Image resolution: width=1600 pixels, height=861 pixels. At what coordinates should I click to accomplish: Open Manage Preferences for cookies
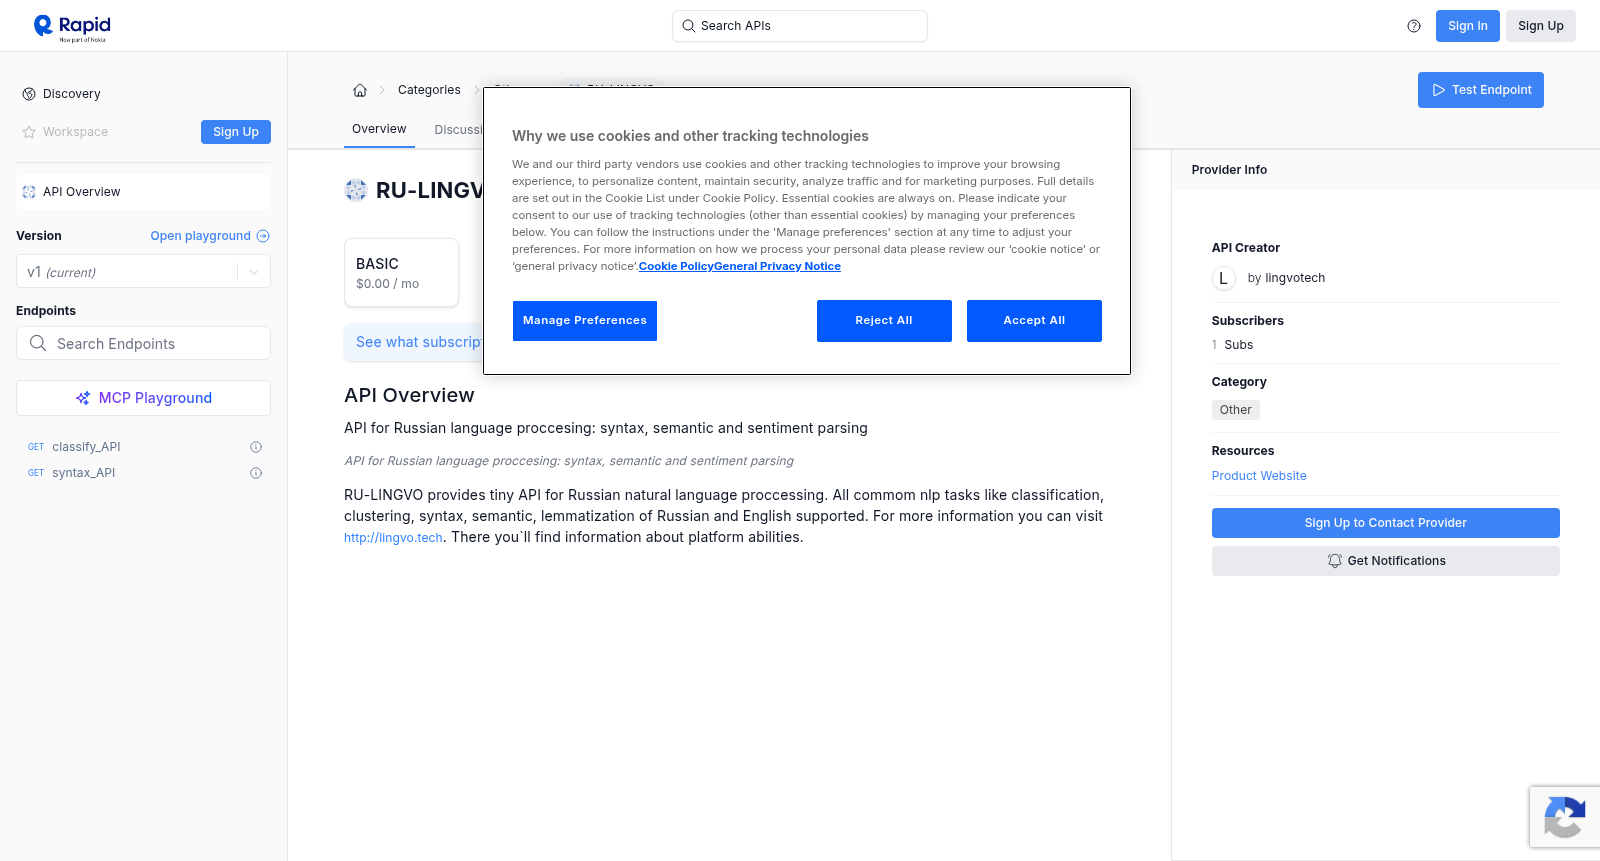585,321
